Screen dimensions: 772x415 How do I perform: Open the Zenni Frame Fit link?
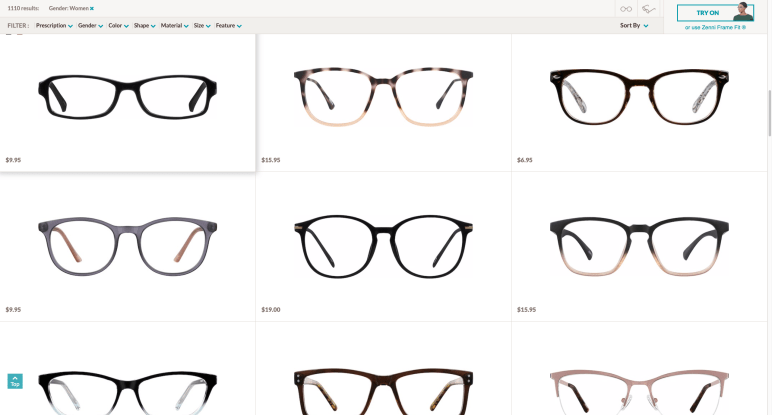[x=715, y=28]
